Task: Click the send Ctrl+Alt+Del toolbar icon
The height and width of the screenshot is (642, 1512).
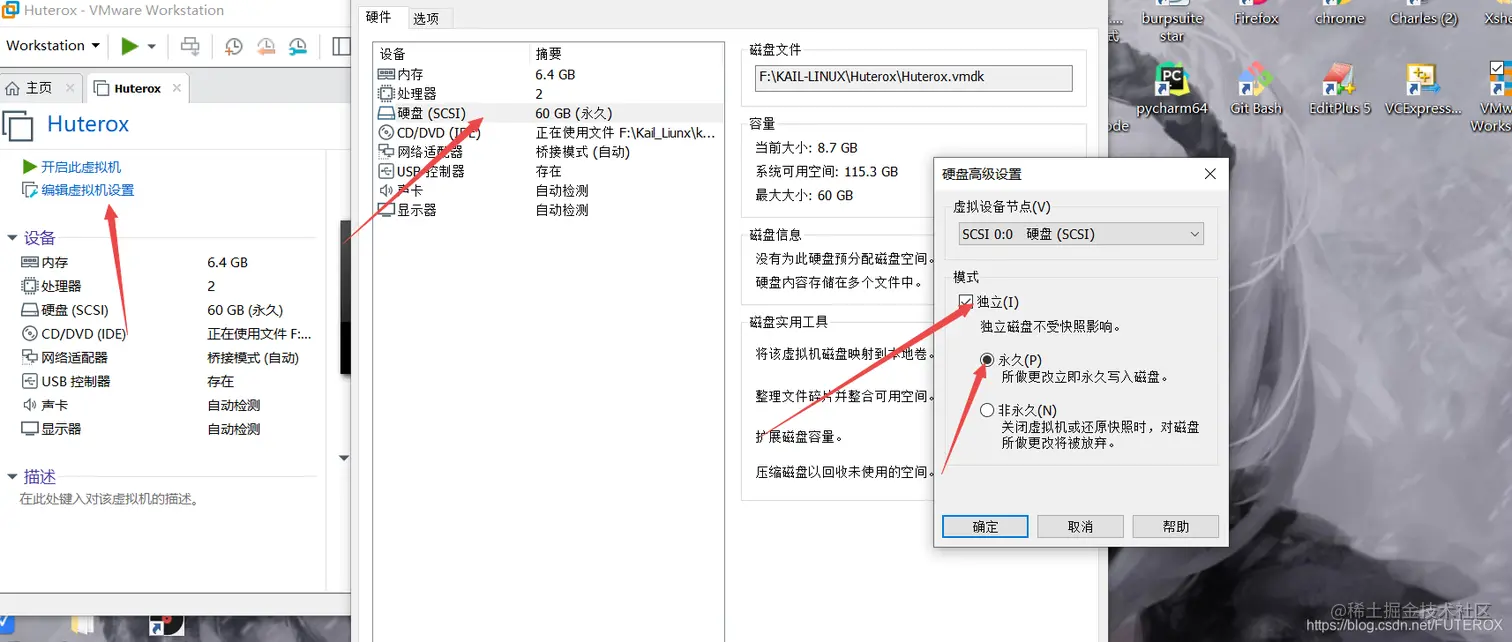Action: [x=190, y=46]
